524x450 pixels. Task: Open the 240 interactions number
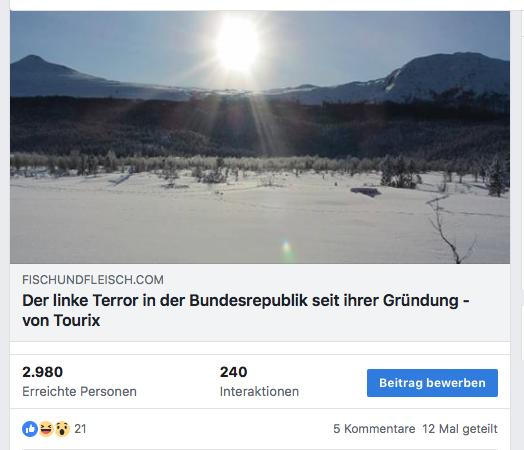pos(233,372)
